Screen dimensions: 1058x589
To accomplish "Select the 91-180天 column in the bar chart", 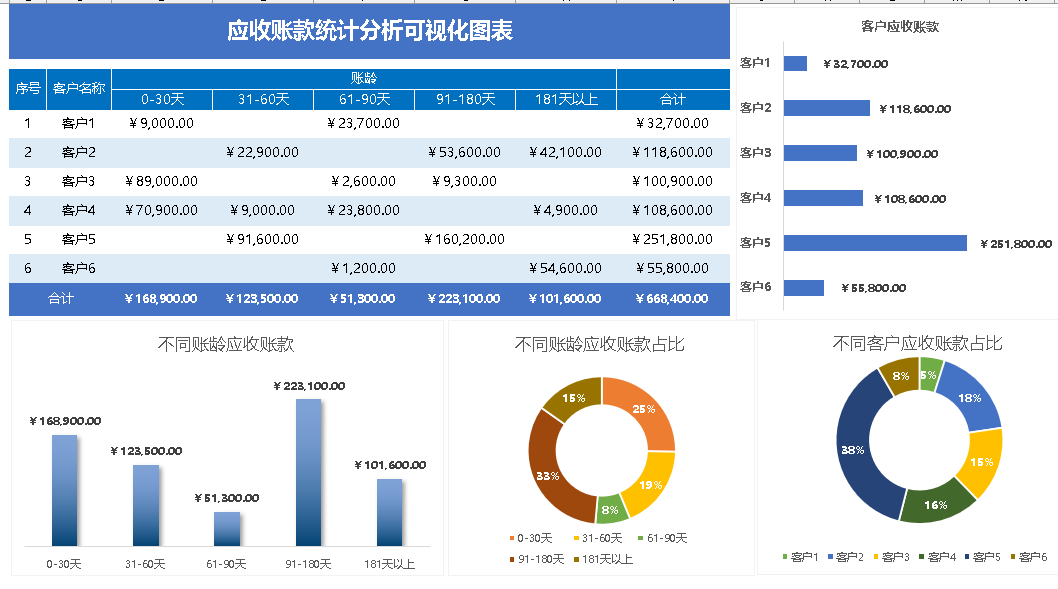I will (308, 470).
